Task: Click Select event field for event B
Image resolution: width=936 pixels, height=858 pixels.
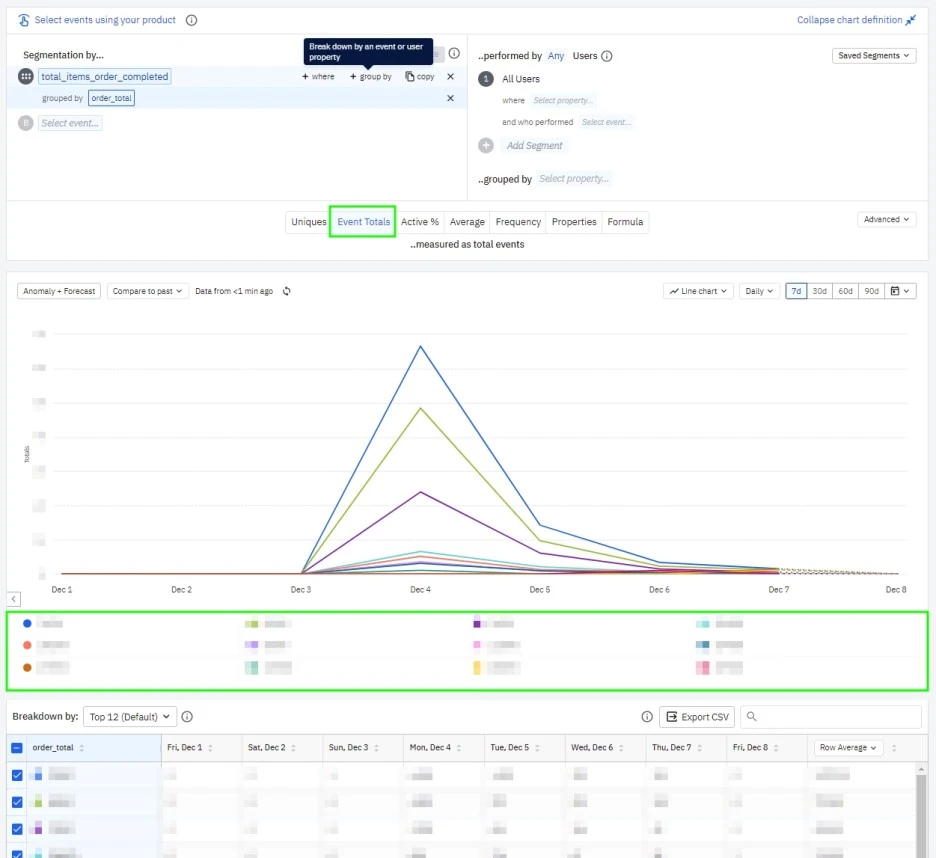Action: (70, 123)
